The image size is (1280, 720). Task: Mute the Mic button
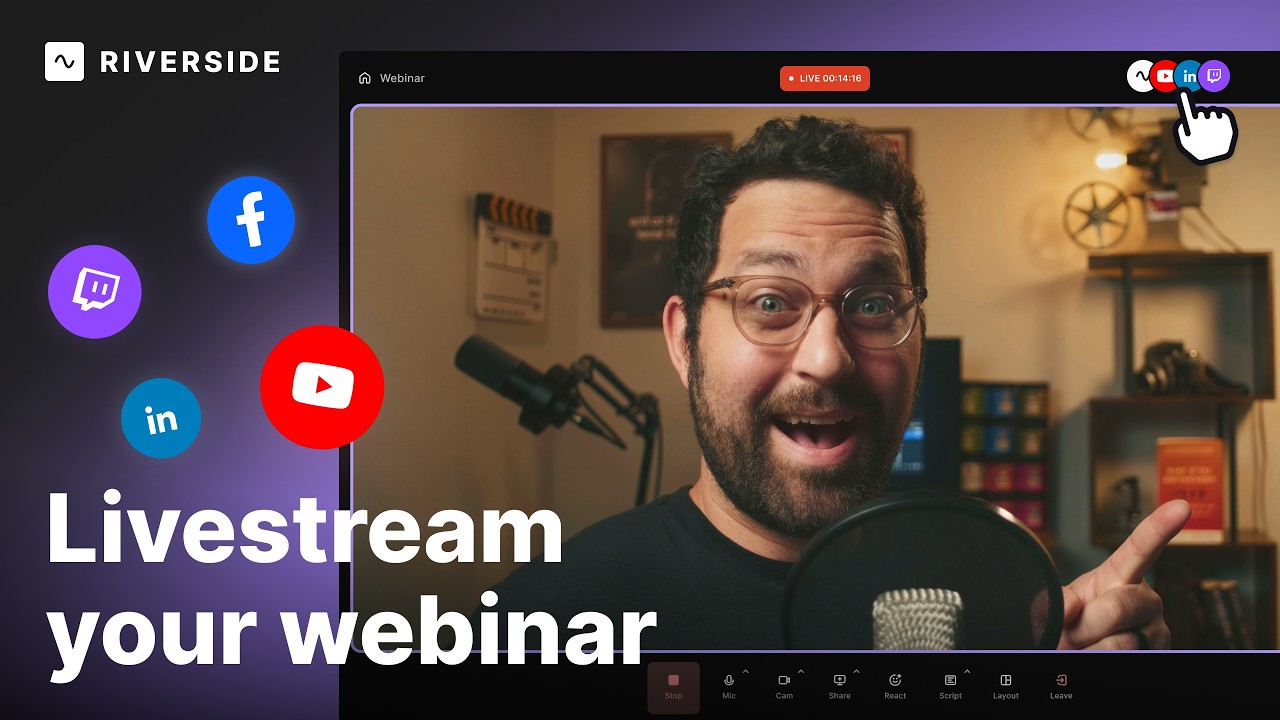(729, 686)
